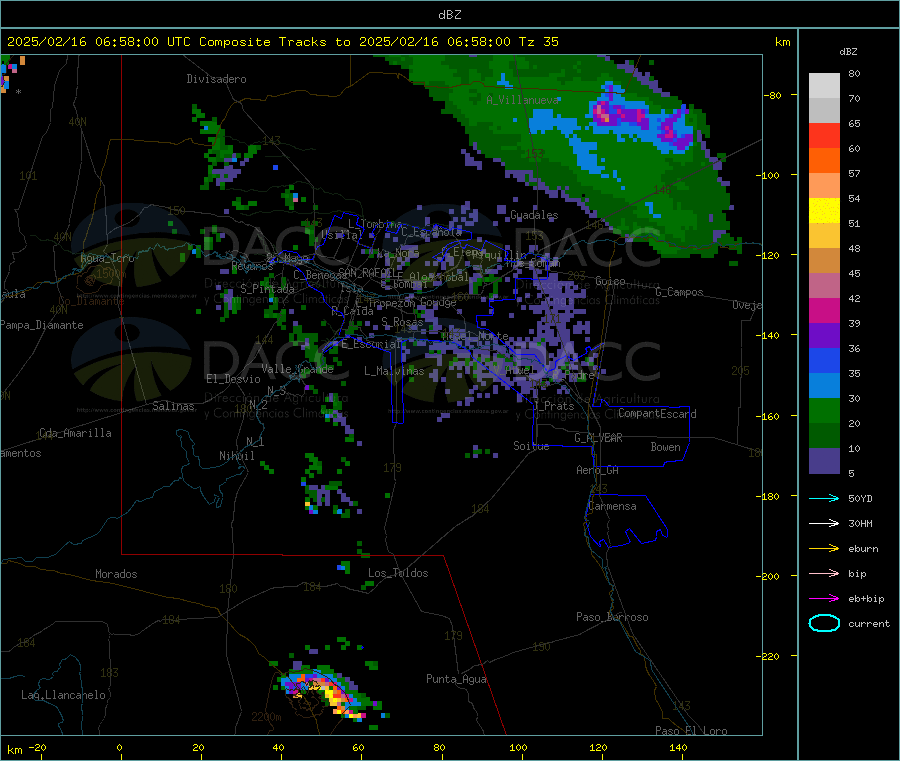Click the 'Agua_Toro' map label
Viewport: 900px width, 761px height.
point(107,258)
